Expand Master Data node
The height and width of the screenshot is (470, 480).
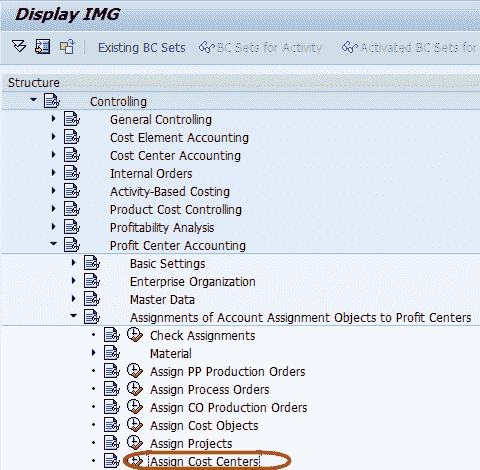pyautogui.click(x=73, y=298)
